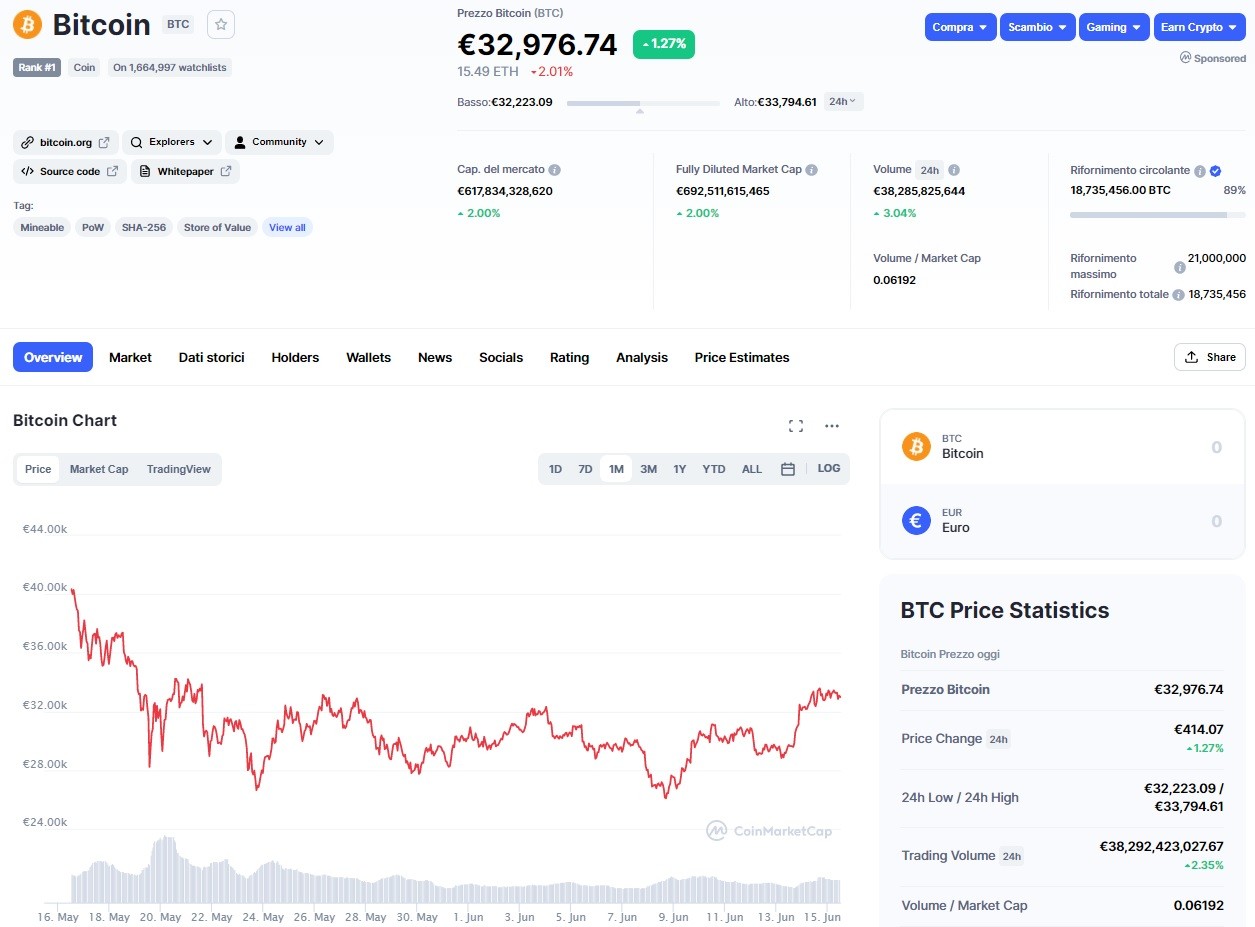Open the Gaming dropdown

[1115, 27]
